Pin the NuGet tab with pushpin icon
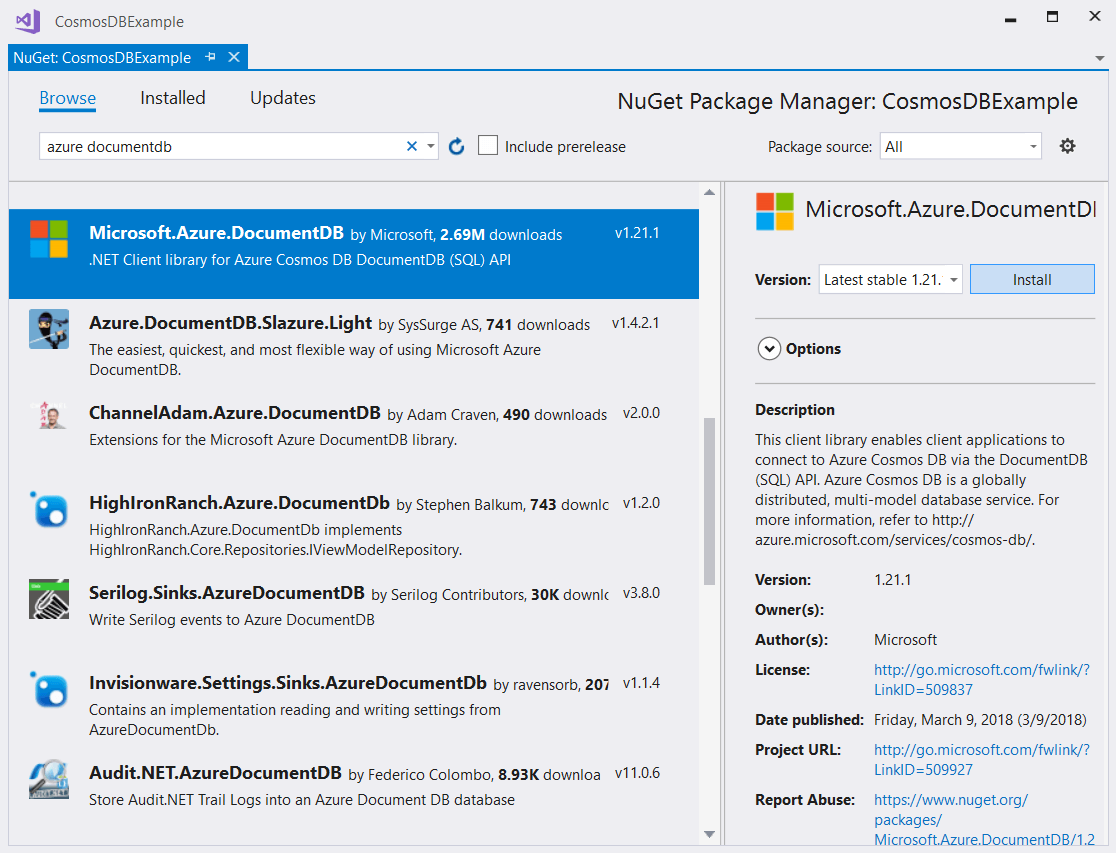Screen dimensions: 1116x853 click(211, 57)
